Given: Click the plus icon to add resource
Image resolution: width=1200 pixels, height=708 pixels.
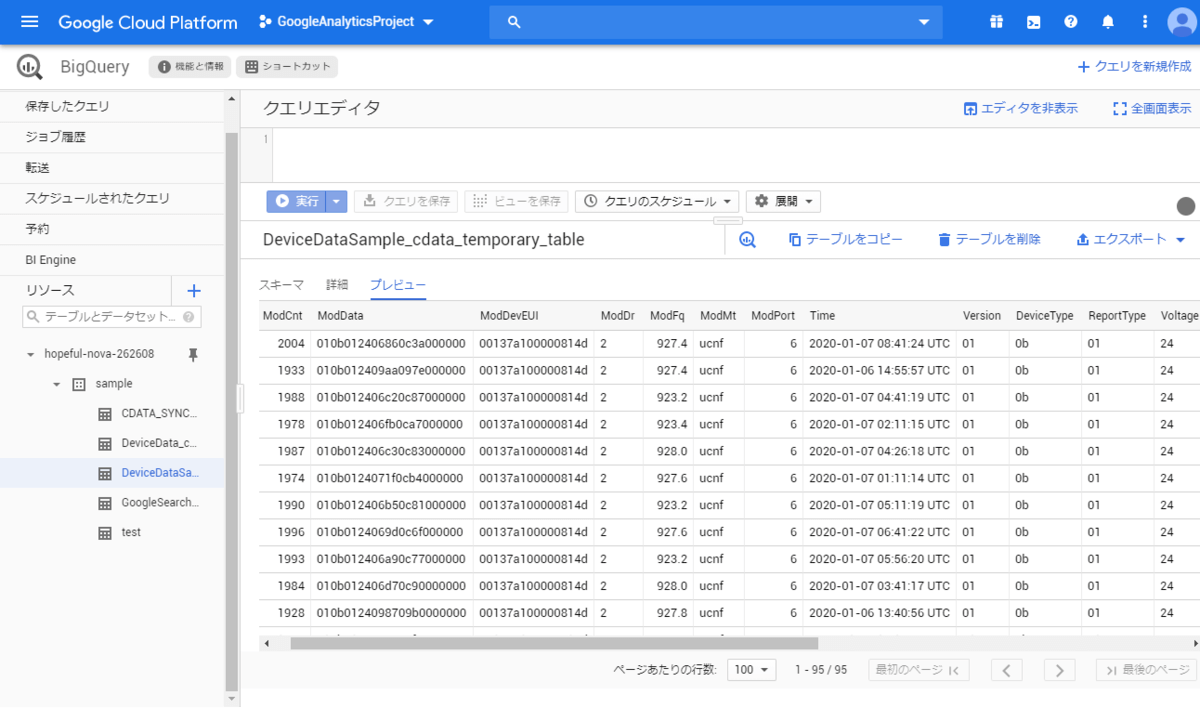Looking at the screenshot, I should click(194, 291).
